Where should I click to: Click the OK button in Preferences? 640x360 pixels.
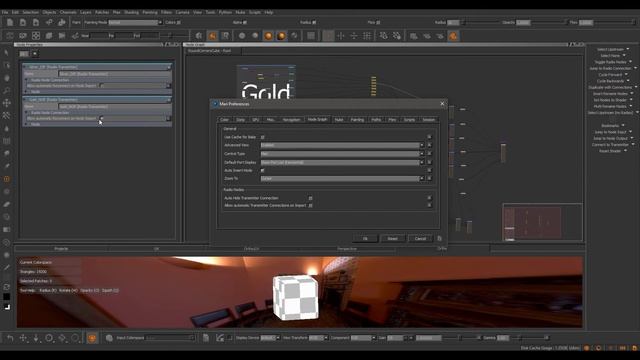pos(365,238)
